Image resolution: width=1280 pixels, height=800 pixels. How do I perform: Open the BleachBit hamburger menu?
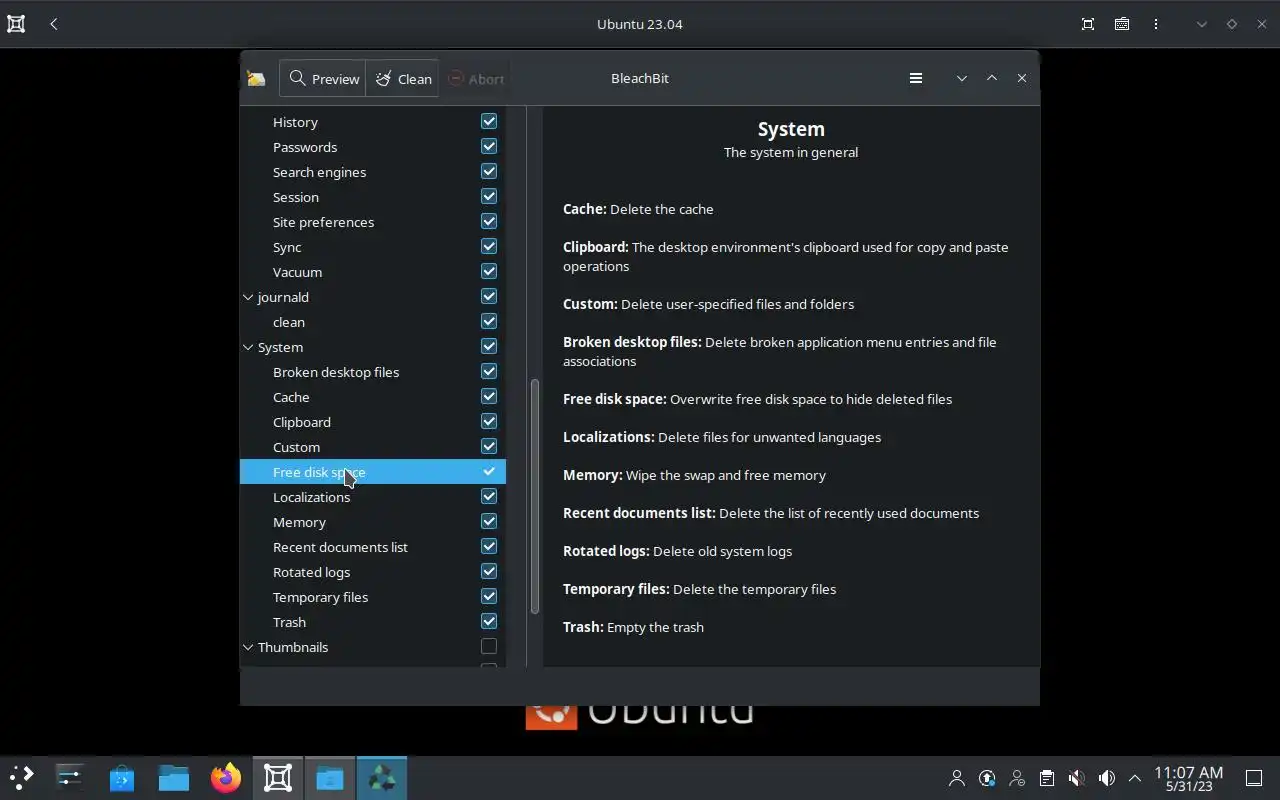(915, 78)
